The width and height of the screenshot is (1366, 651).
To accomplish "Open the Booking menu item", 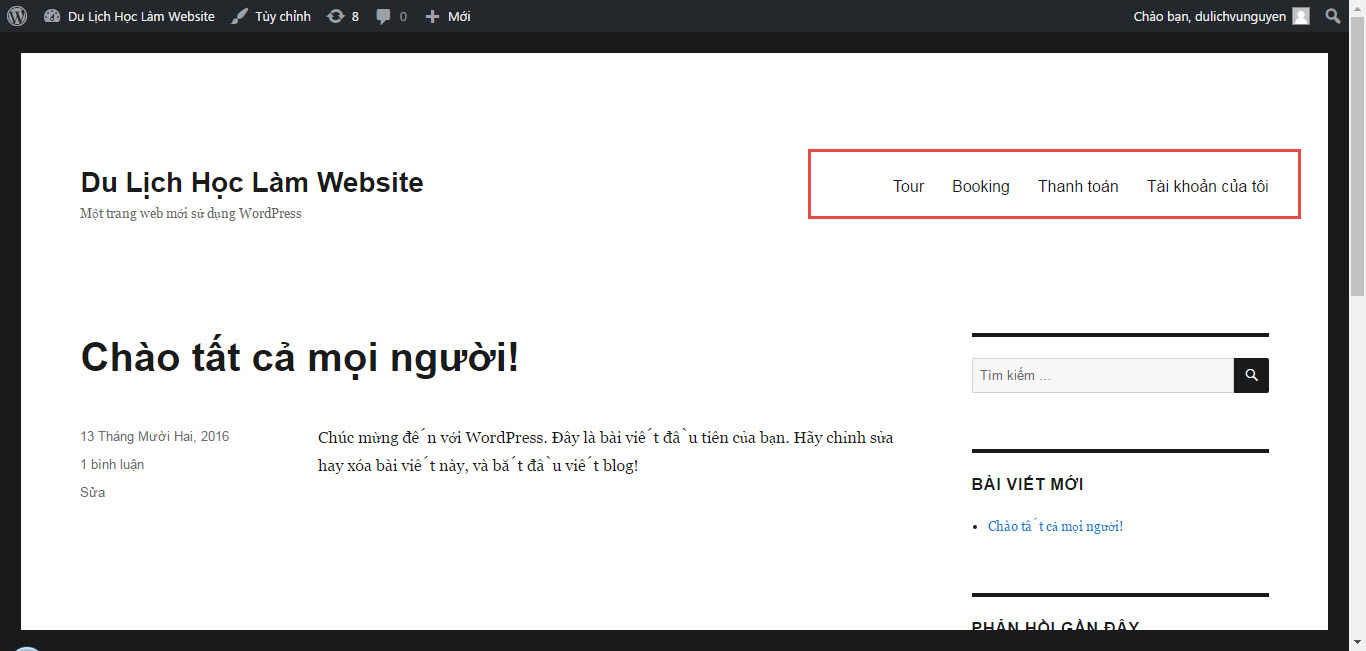I will pos(981,186).
